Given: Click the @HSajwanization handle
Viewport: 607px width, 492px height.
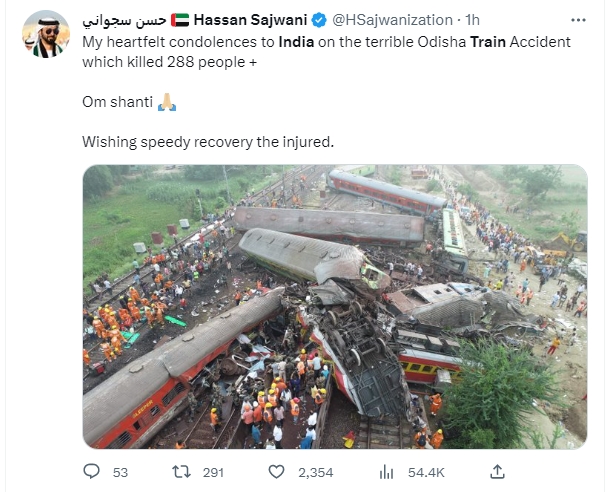Looking at the screenshot, I should tap(392, 20).
